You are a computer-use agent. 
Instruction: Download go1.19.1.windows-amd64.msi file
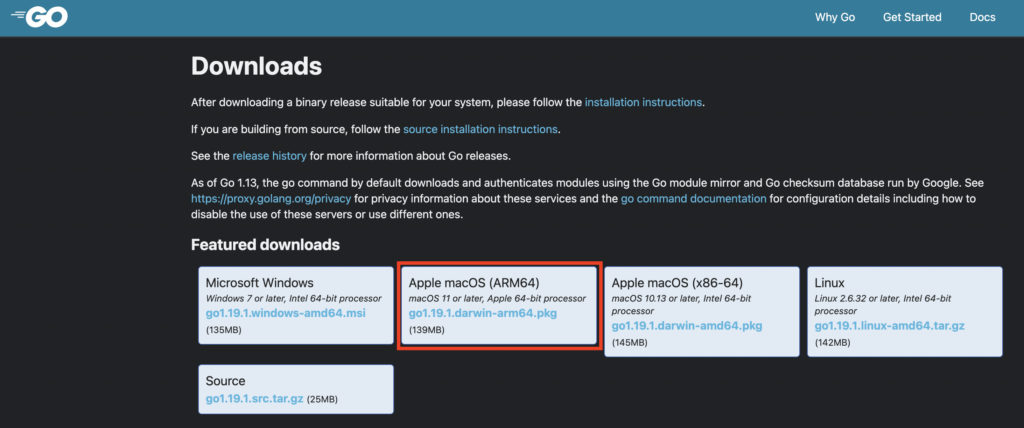282,313
